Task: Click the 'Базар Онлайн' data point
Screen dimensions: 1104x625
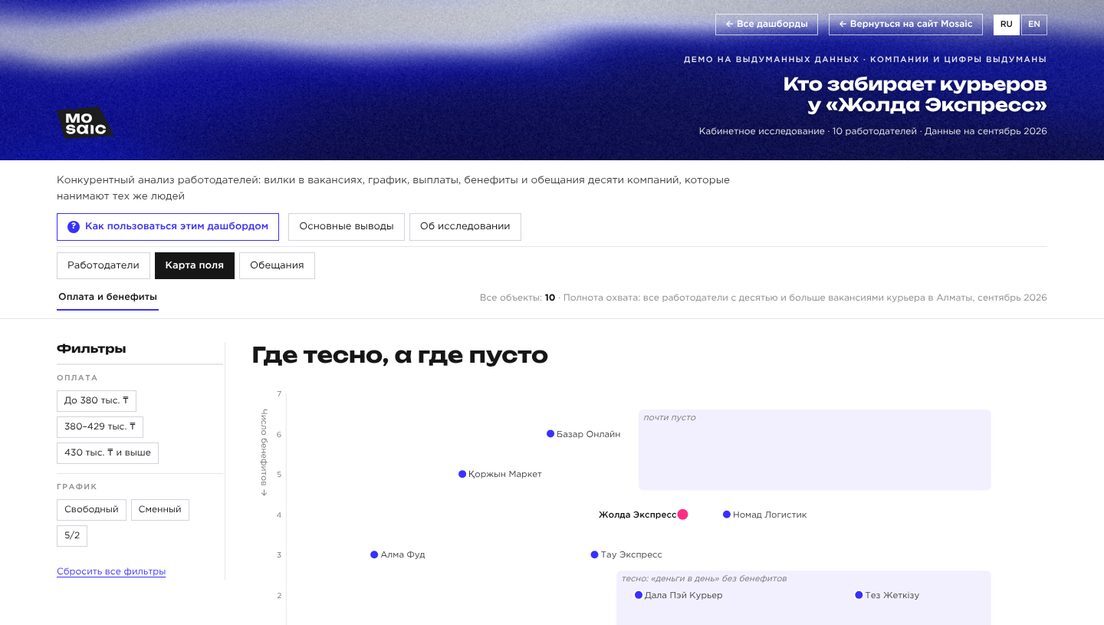Action: pos(551,434)
